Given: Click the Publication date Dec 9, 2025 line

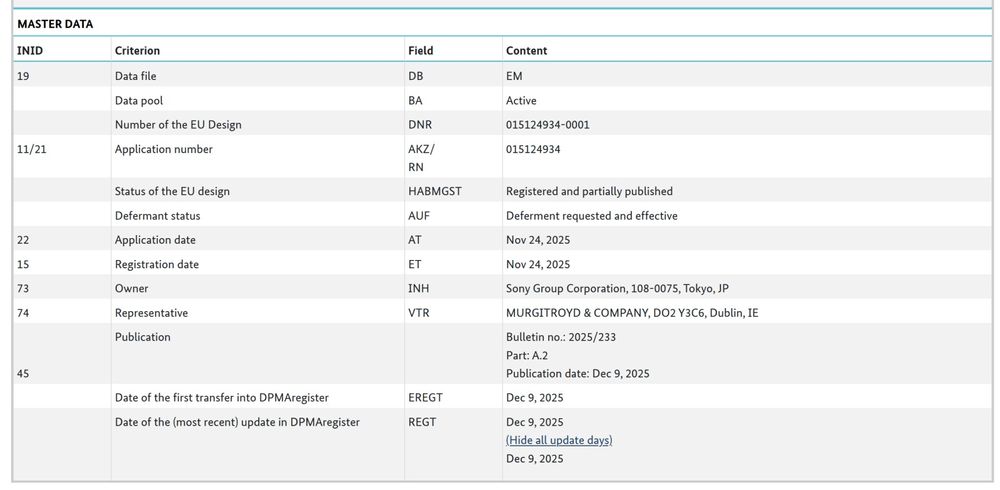Looking at the screenshot, I should click(x=578, y=374).
